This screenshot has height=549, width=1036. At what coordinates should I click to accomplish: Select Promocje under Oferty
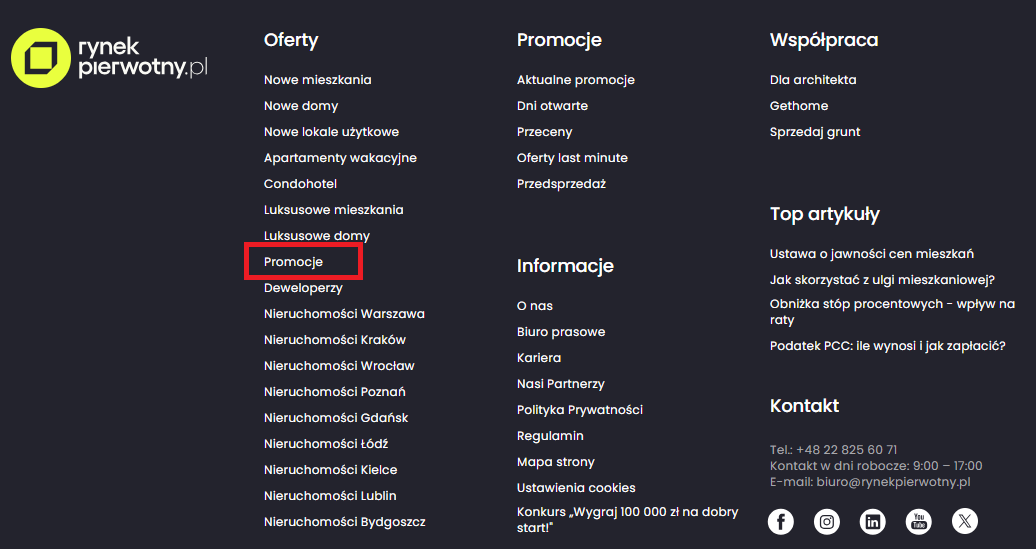click(293, 262)
